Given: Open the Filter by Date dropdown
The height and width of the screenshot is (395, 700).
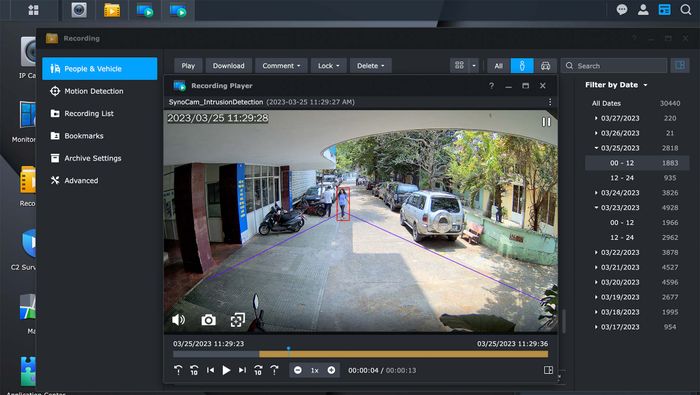Looking at the screenshot, I should click(x=616, y=85).
